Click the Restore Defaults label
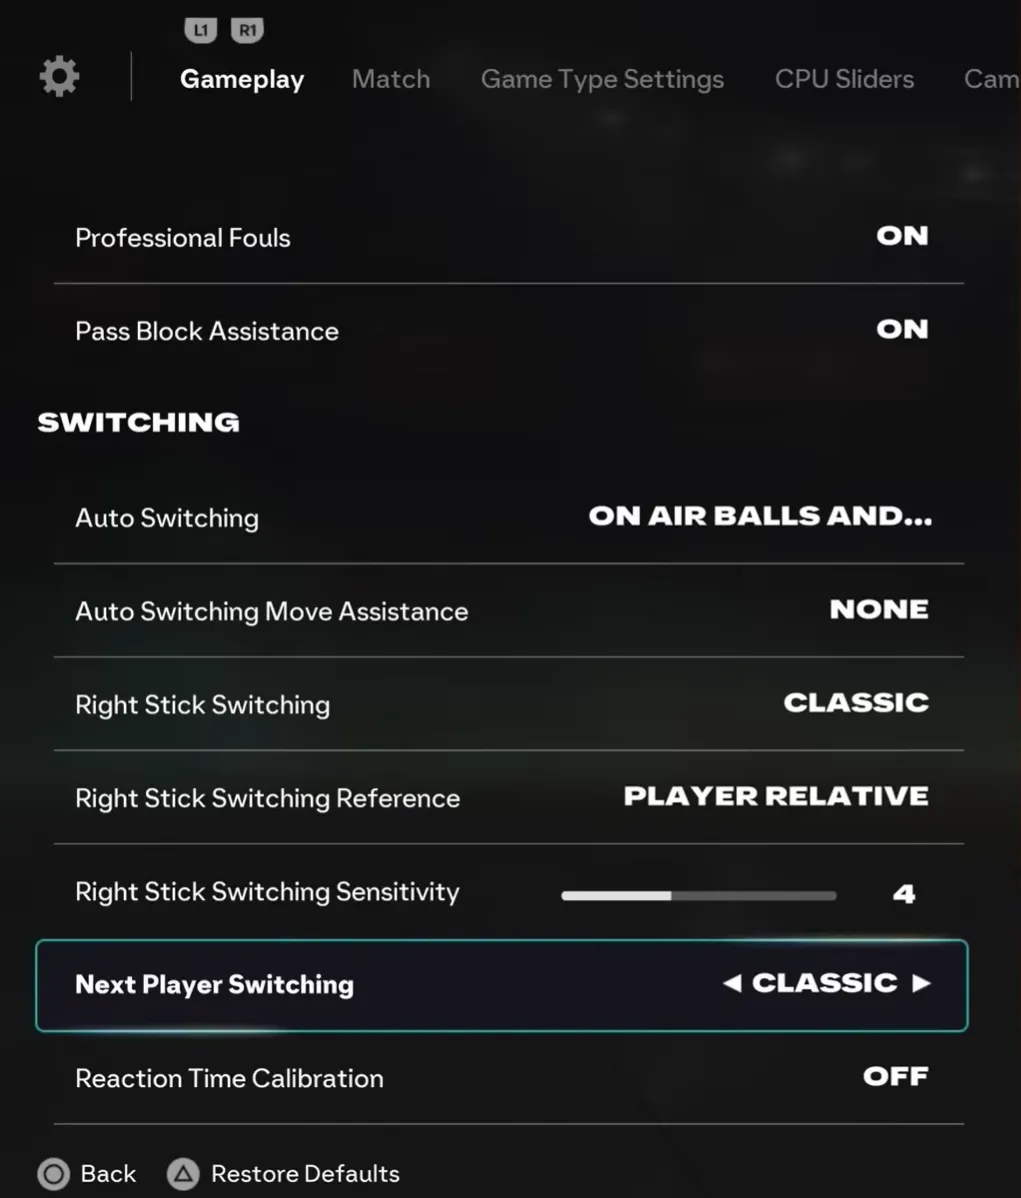Screen dimensions: 1021x1198 click(x=305, y=1174)
